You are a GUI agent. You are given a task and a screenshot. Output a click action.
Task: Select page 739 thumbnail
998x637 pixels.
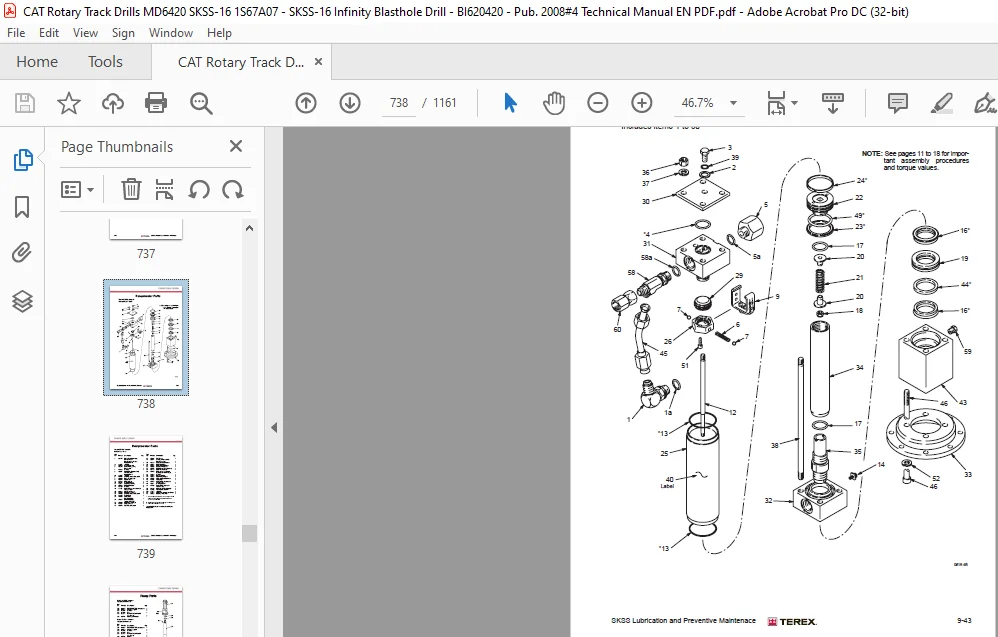146,487
